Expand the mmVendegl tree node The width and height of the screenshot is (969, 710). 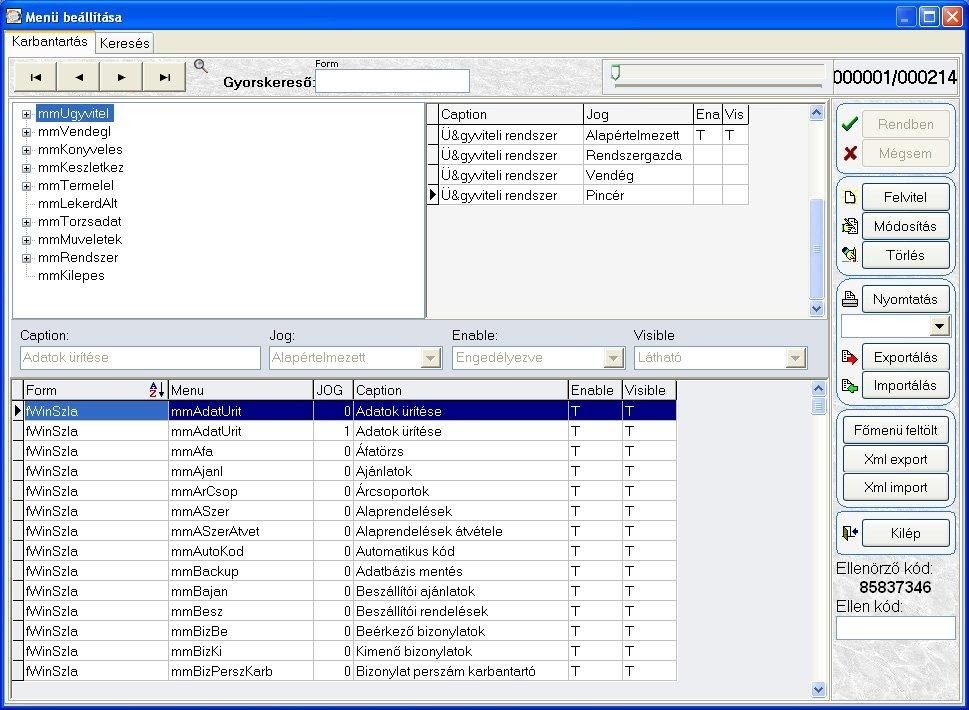click(x=27, y=132)
